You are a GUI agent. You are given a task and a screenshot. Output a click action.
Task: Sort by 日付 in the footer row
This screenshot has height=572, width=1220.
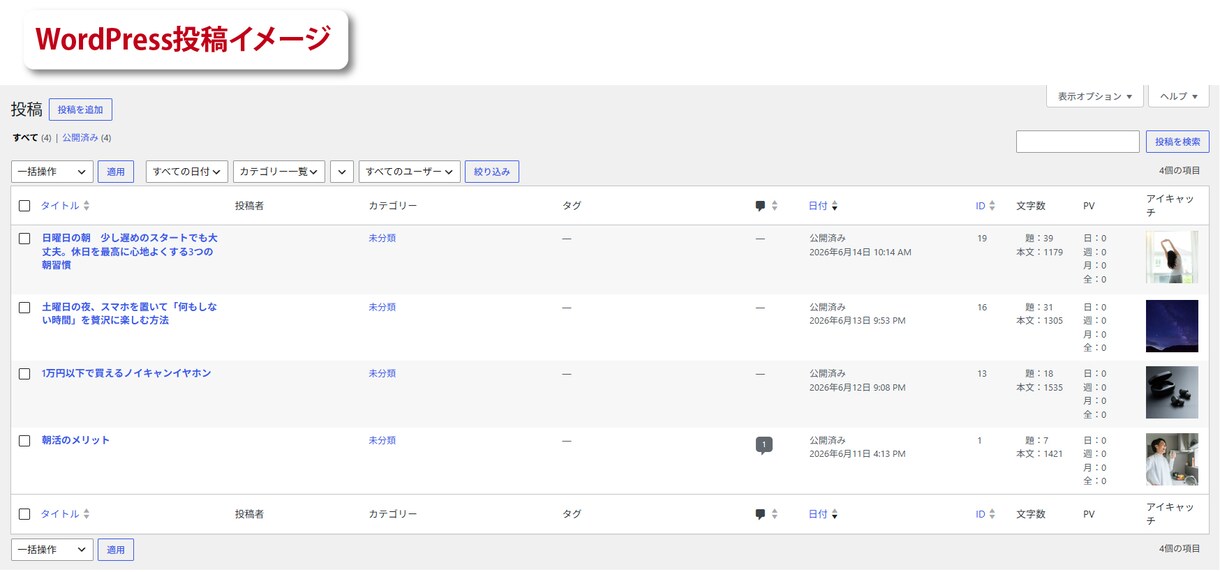(x=823, y=514)
